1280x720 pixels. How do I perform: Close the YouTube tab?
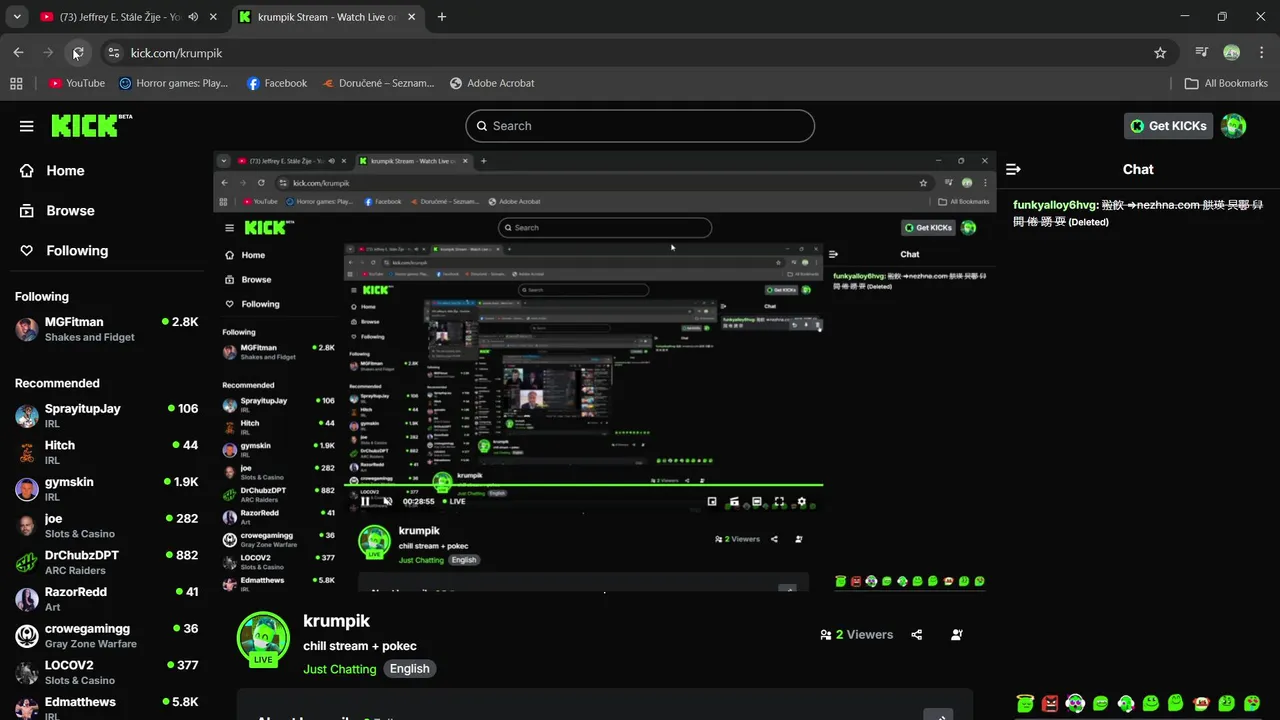pyautogui.click(x=213, y=17)
